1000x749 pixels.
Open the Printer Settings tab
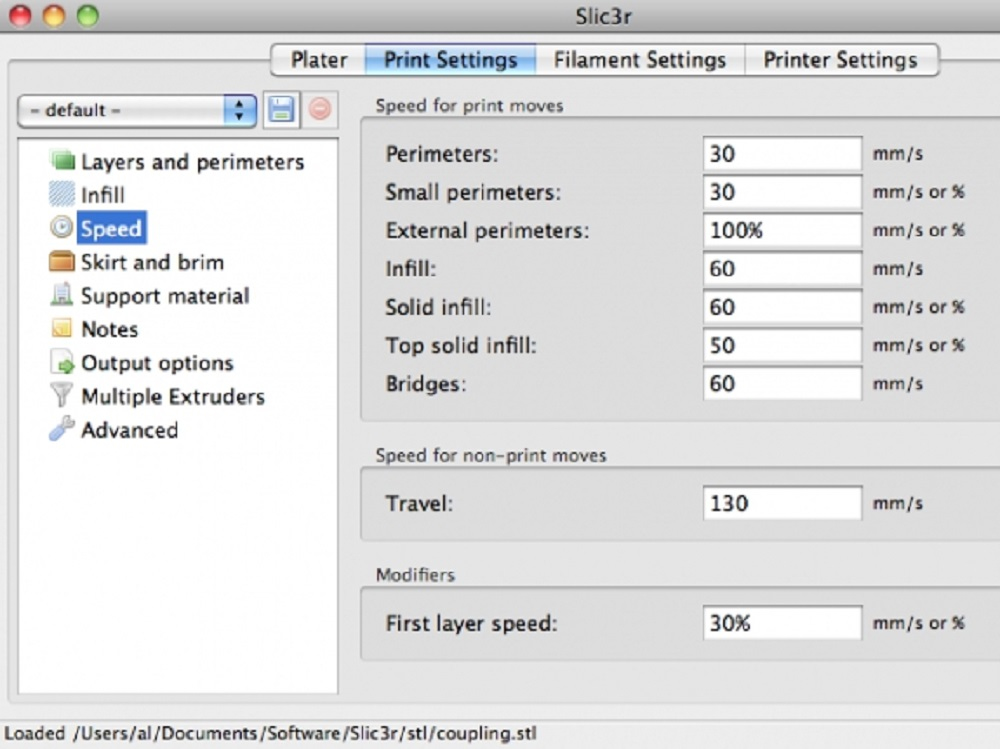coord(841,60)
